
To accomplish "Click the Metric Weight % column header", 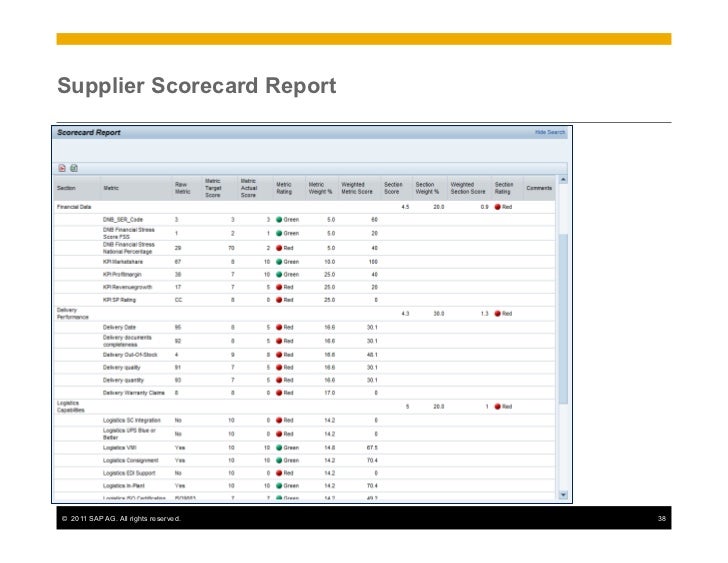I will coord(320,188).
